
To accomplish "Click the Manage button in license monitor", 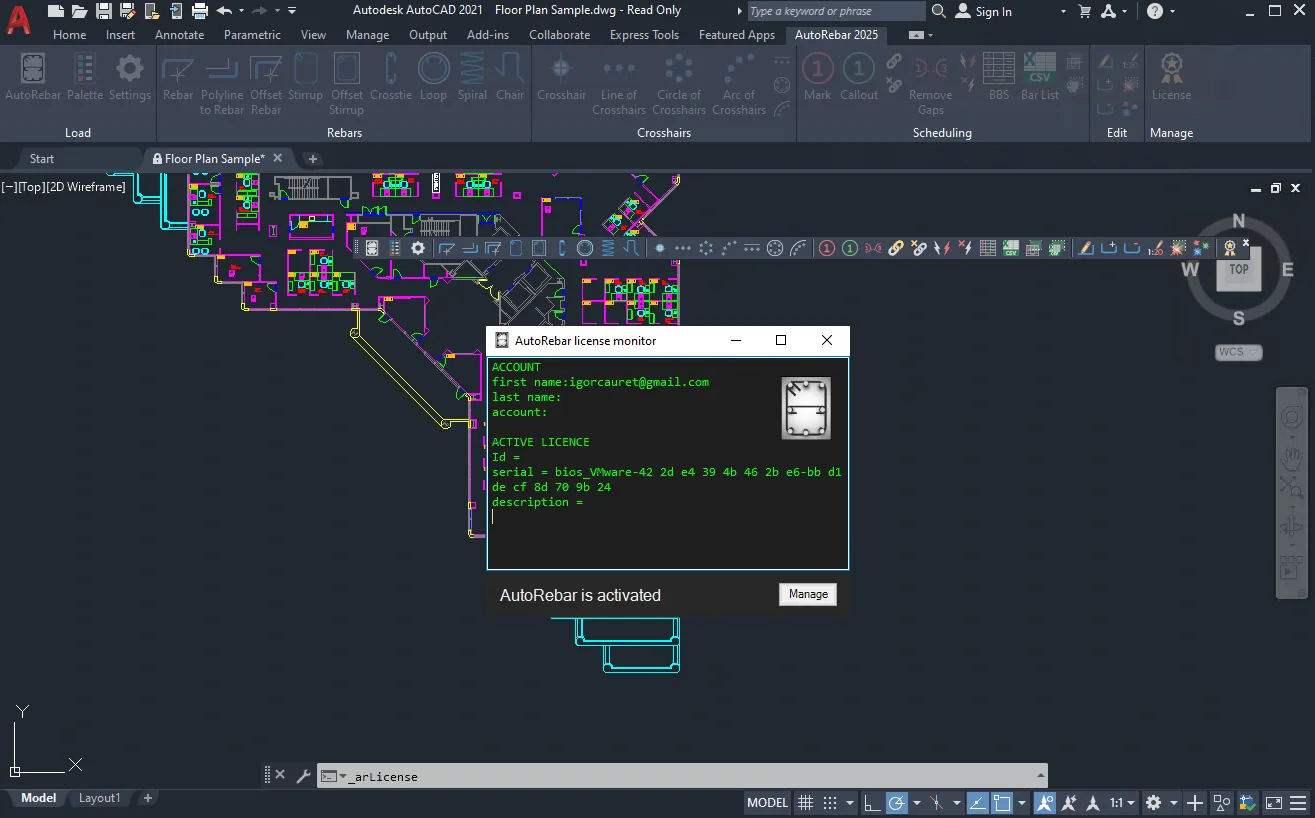I will point(808,594).
